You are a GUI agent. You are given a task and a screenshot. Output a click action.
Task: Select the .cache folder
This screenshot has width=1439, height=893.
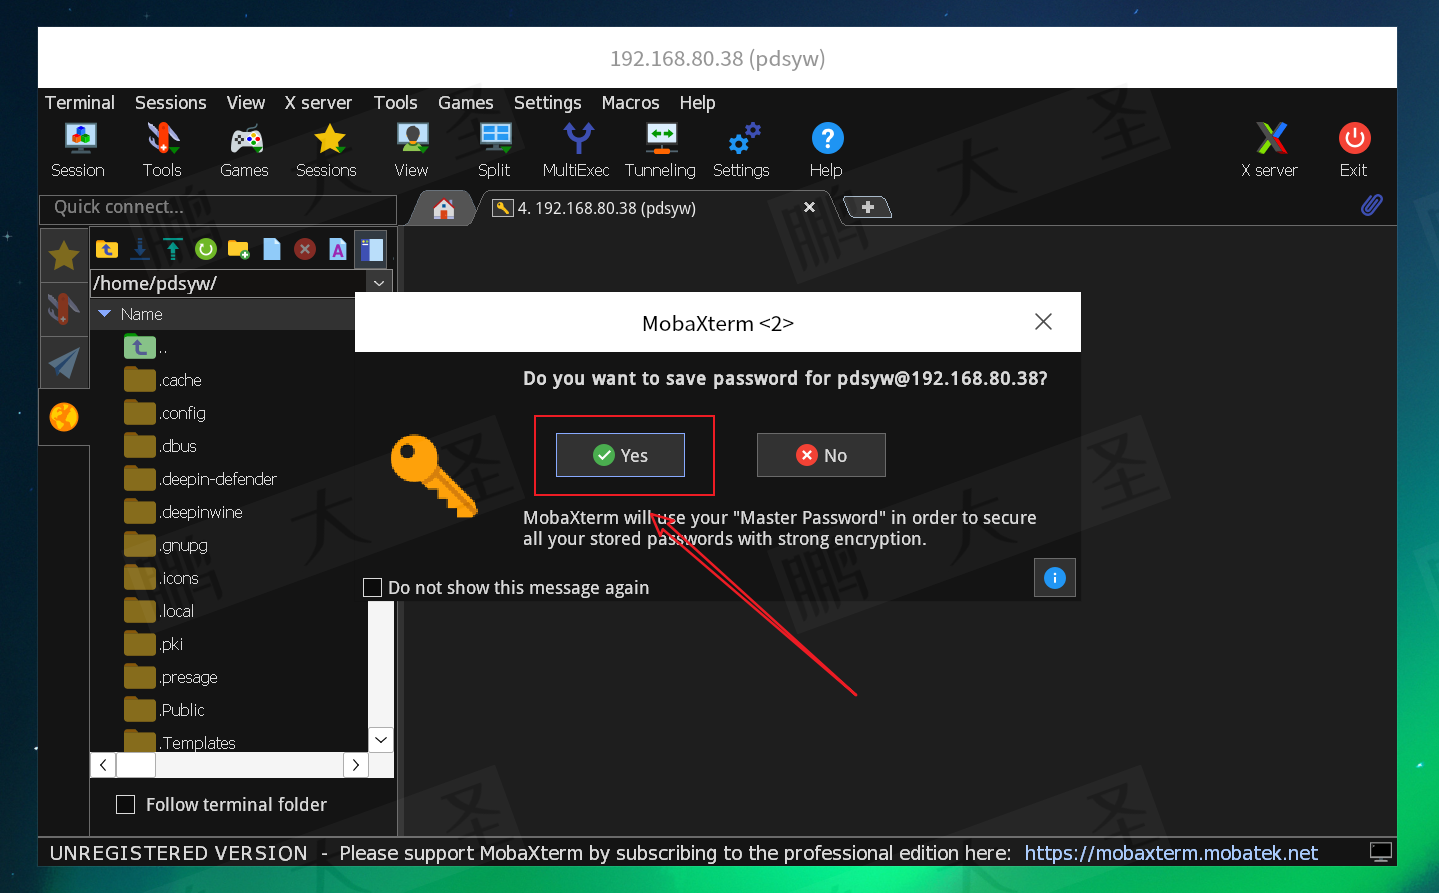click(163, 380)
